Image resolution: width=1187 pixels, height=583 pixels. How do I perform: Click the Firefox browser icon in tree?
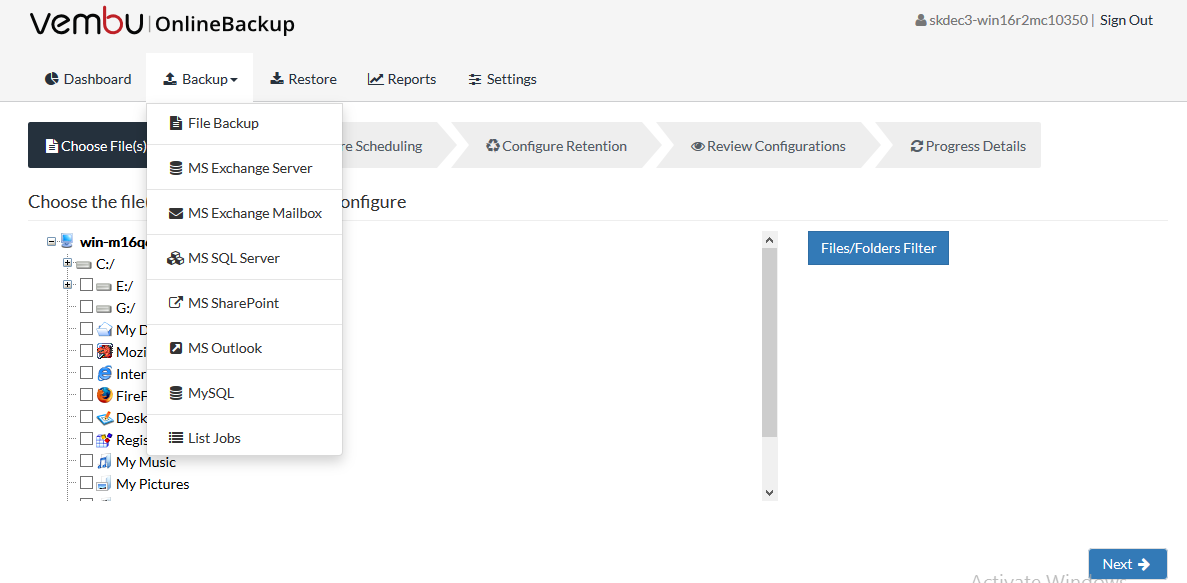coord(104,395)
